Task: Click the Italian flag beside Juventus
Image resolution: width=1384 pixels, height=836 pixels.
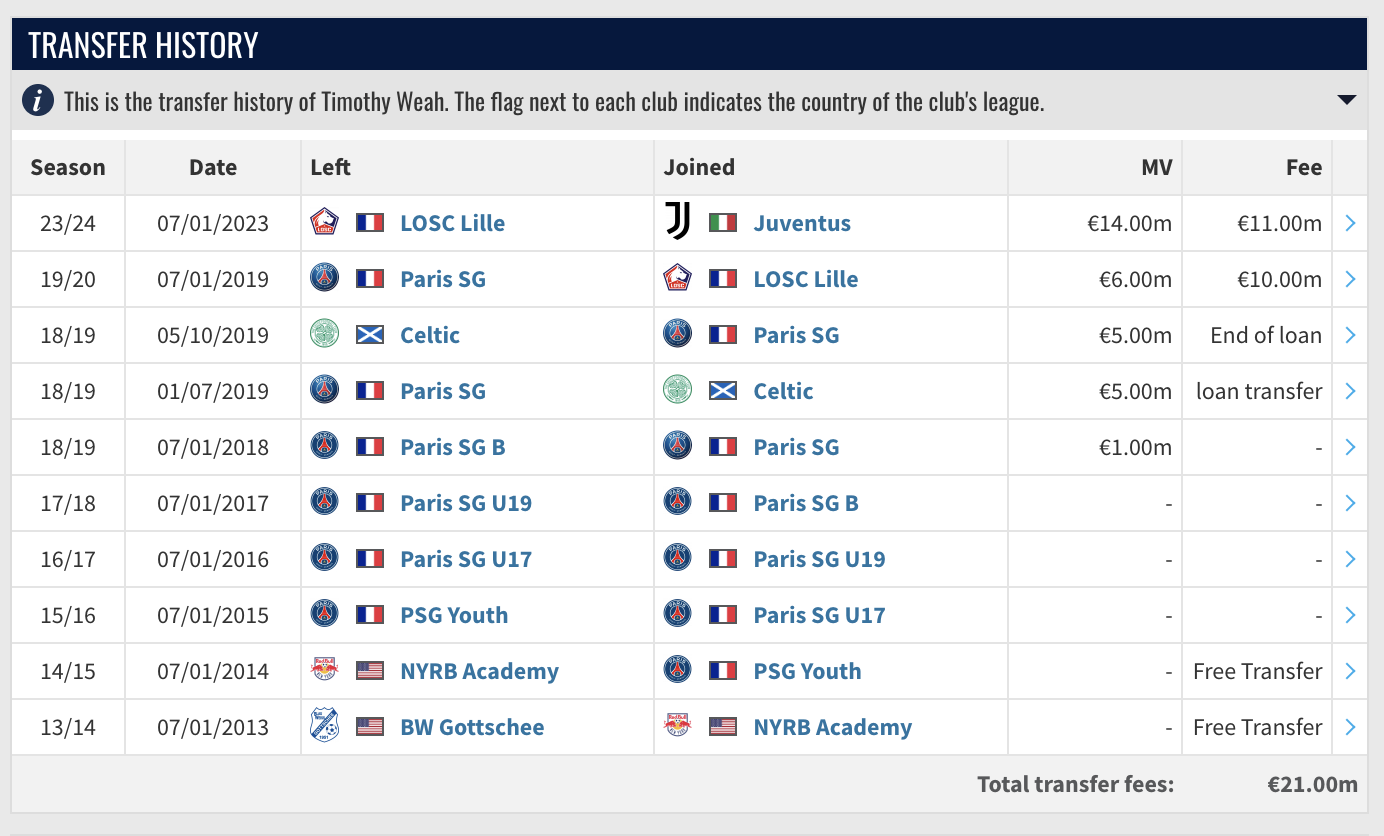Action: point(723,223)
